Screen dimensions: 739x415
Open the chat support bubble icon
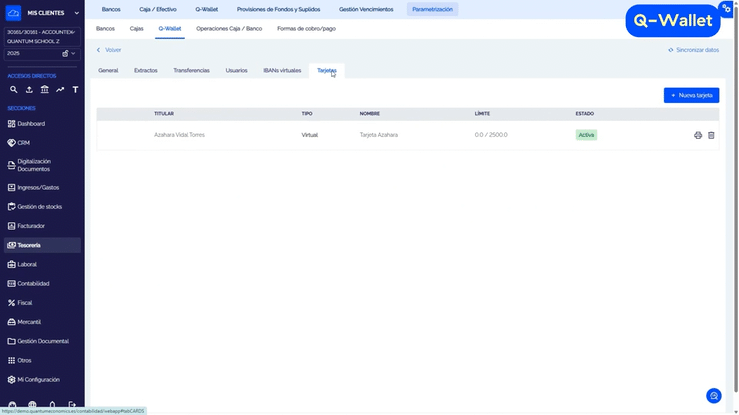pyautogui.click(x=713, y=396)
